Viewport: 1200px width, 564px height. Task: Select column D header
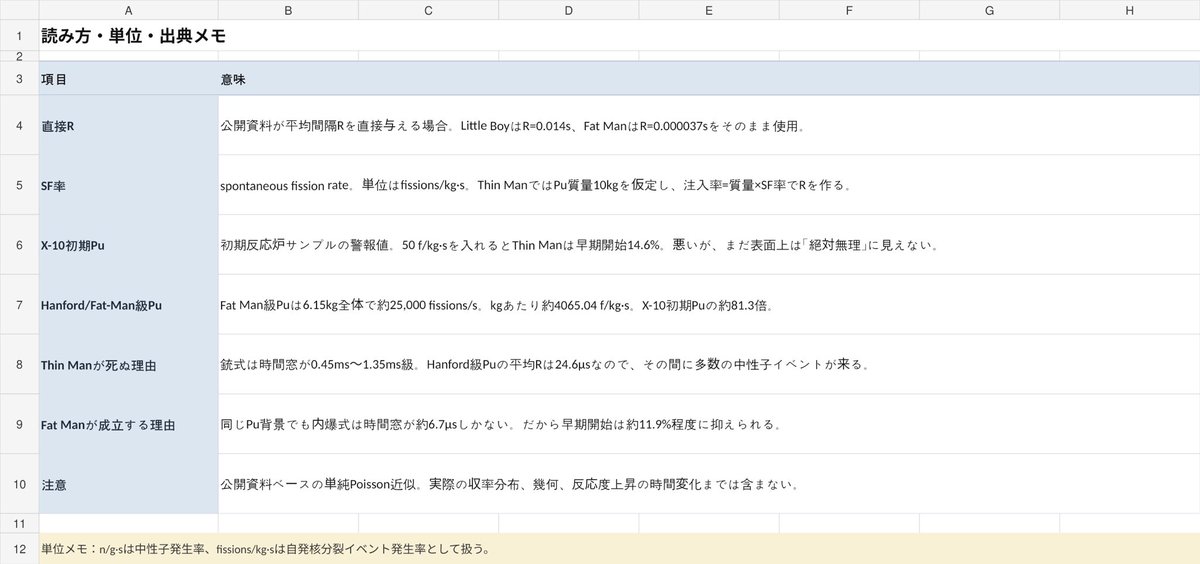[568, 10]
